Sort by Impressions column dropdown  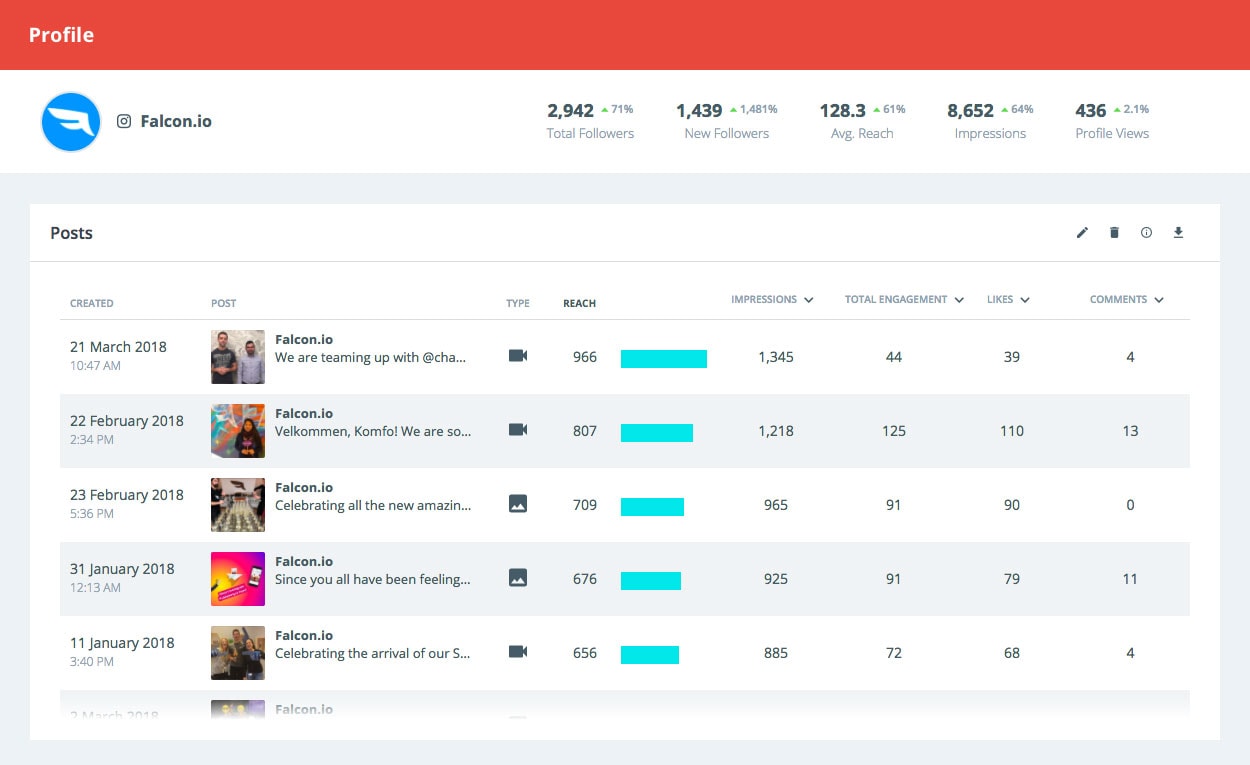click(772, 299)
